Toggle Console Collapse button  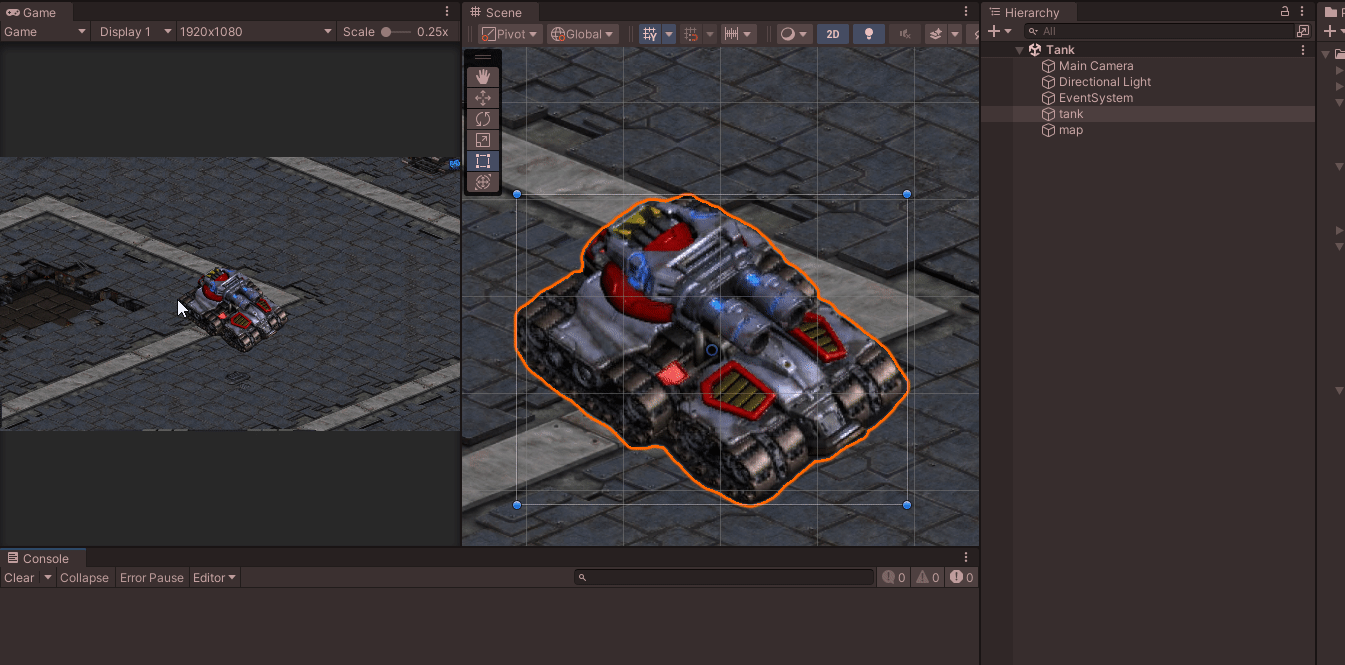[84, 578]
